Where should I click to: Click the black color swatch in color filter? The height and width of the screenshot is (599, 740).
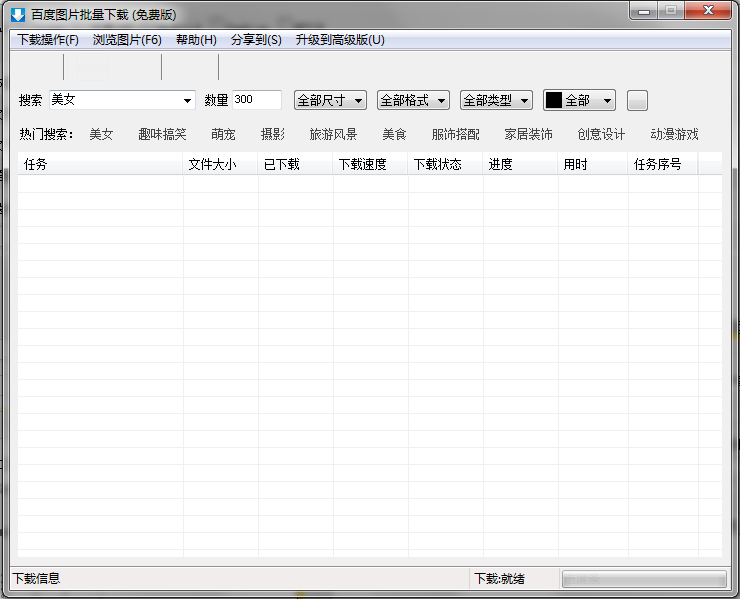point(554,100)
